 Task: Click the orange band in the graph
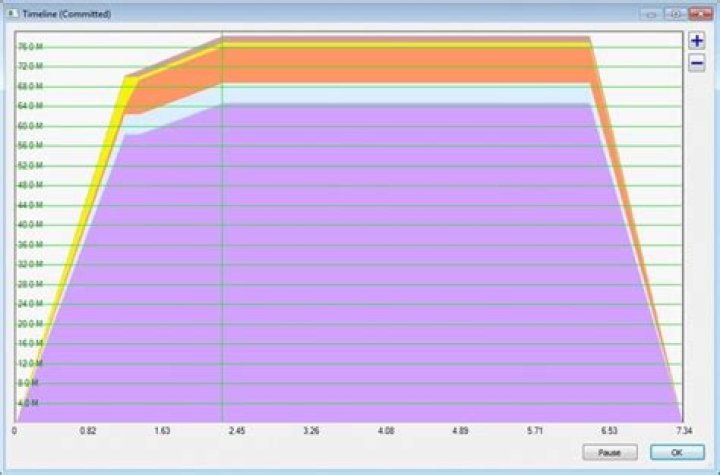click(x=404, y=65)
